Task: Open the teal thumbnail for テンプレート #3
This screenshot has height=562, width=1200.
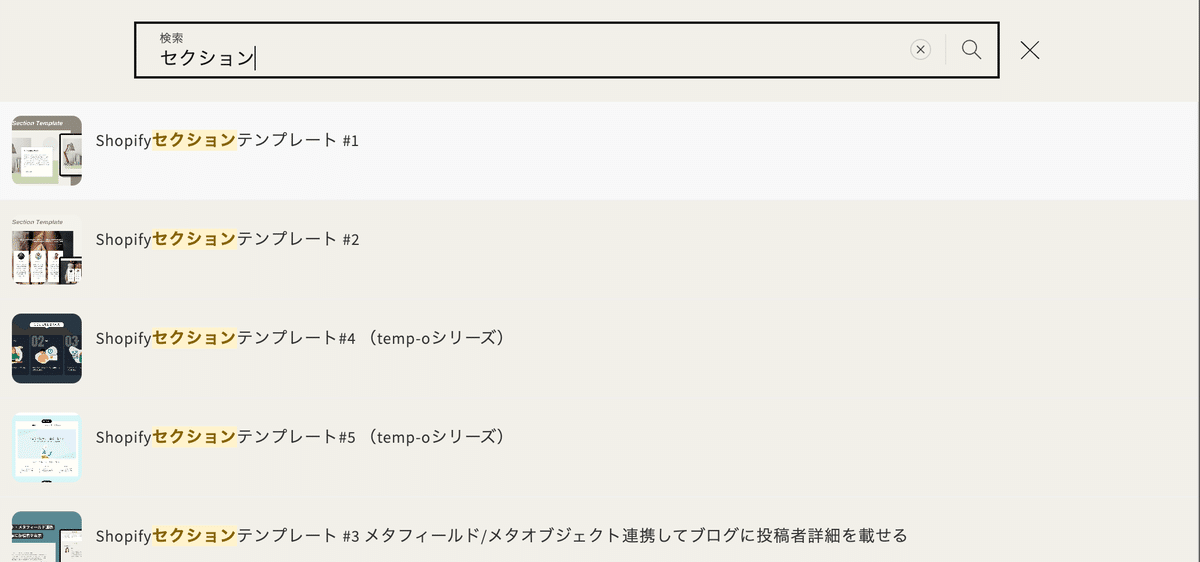Action: 47,537
